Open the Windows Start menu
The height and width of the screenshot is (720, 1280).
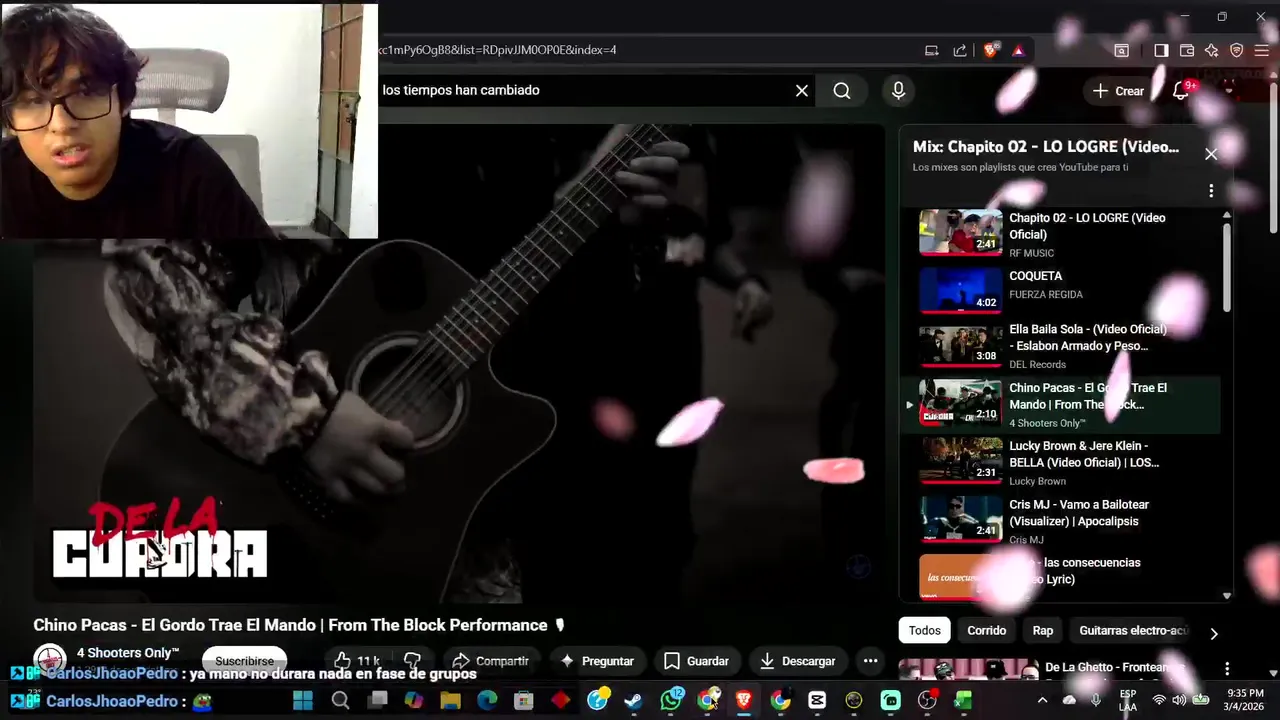302,700
